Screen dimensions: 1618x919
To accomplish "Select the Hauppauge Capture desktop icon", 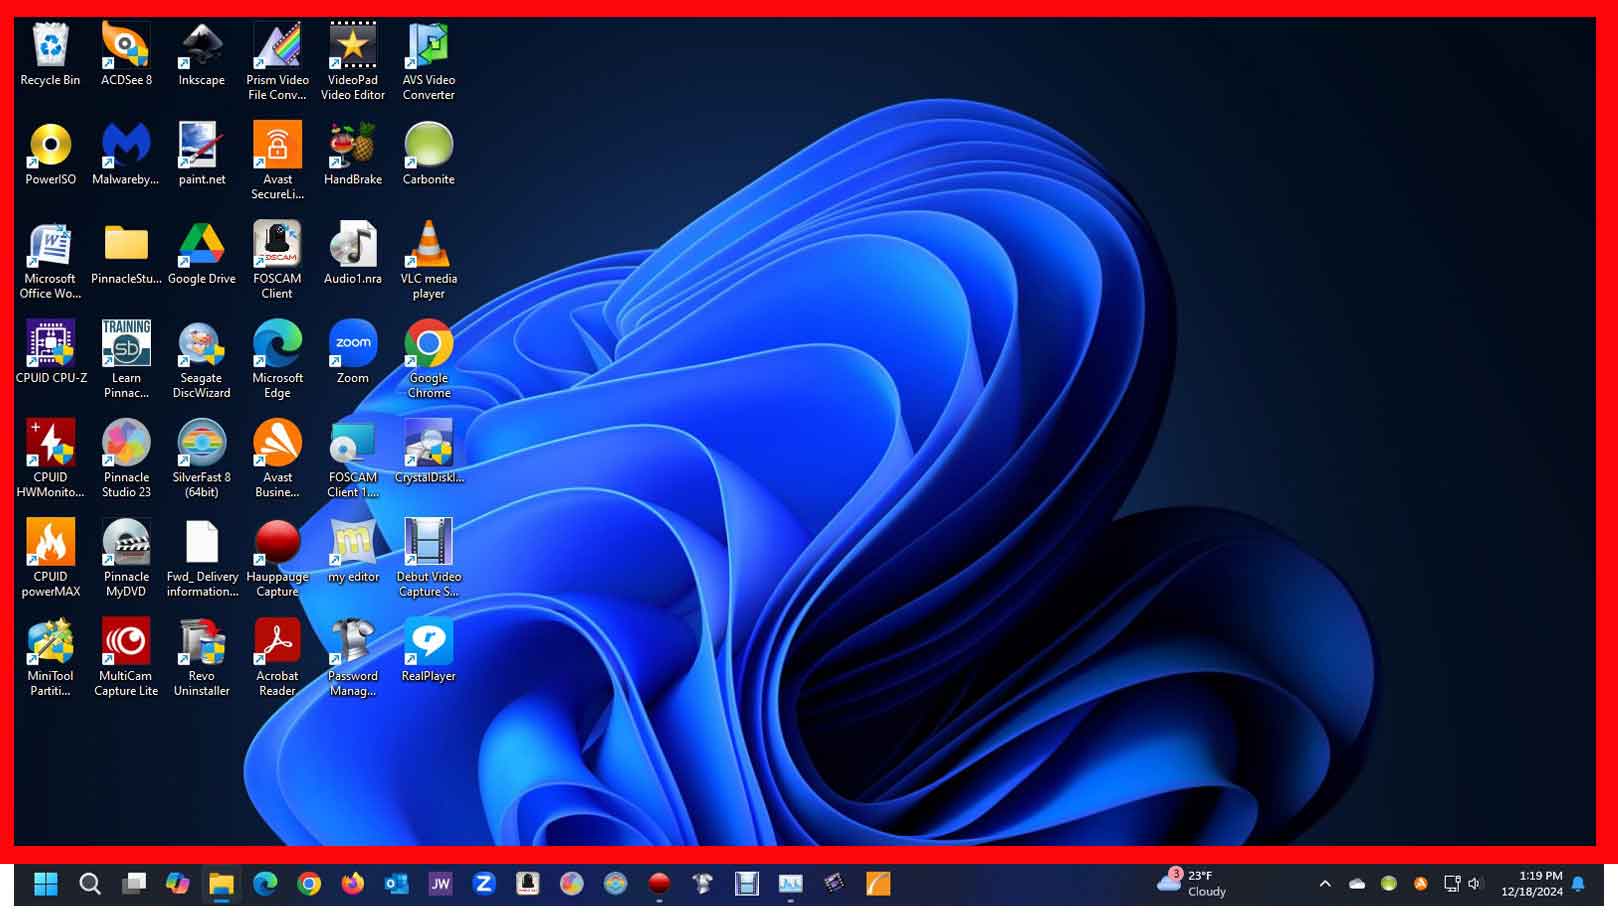I will pos(277,557).
